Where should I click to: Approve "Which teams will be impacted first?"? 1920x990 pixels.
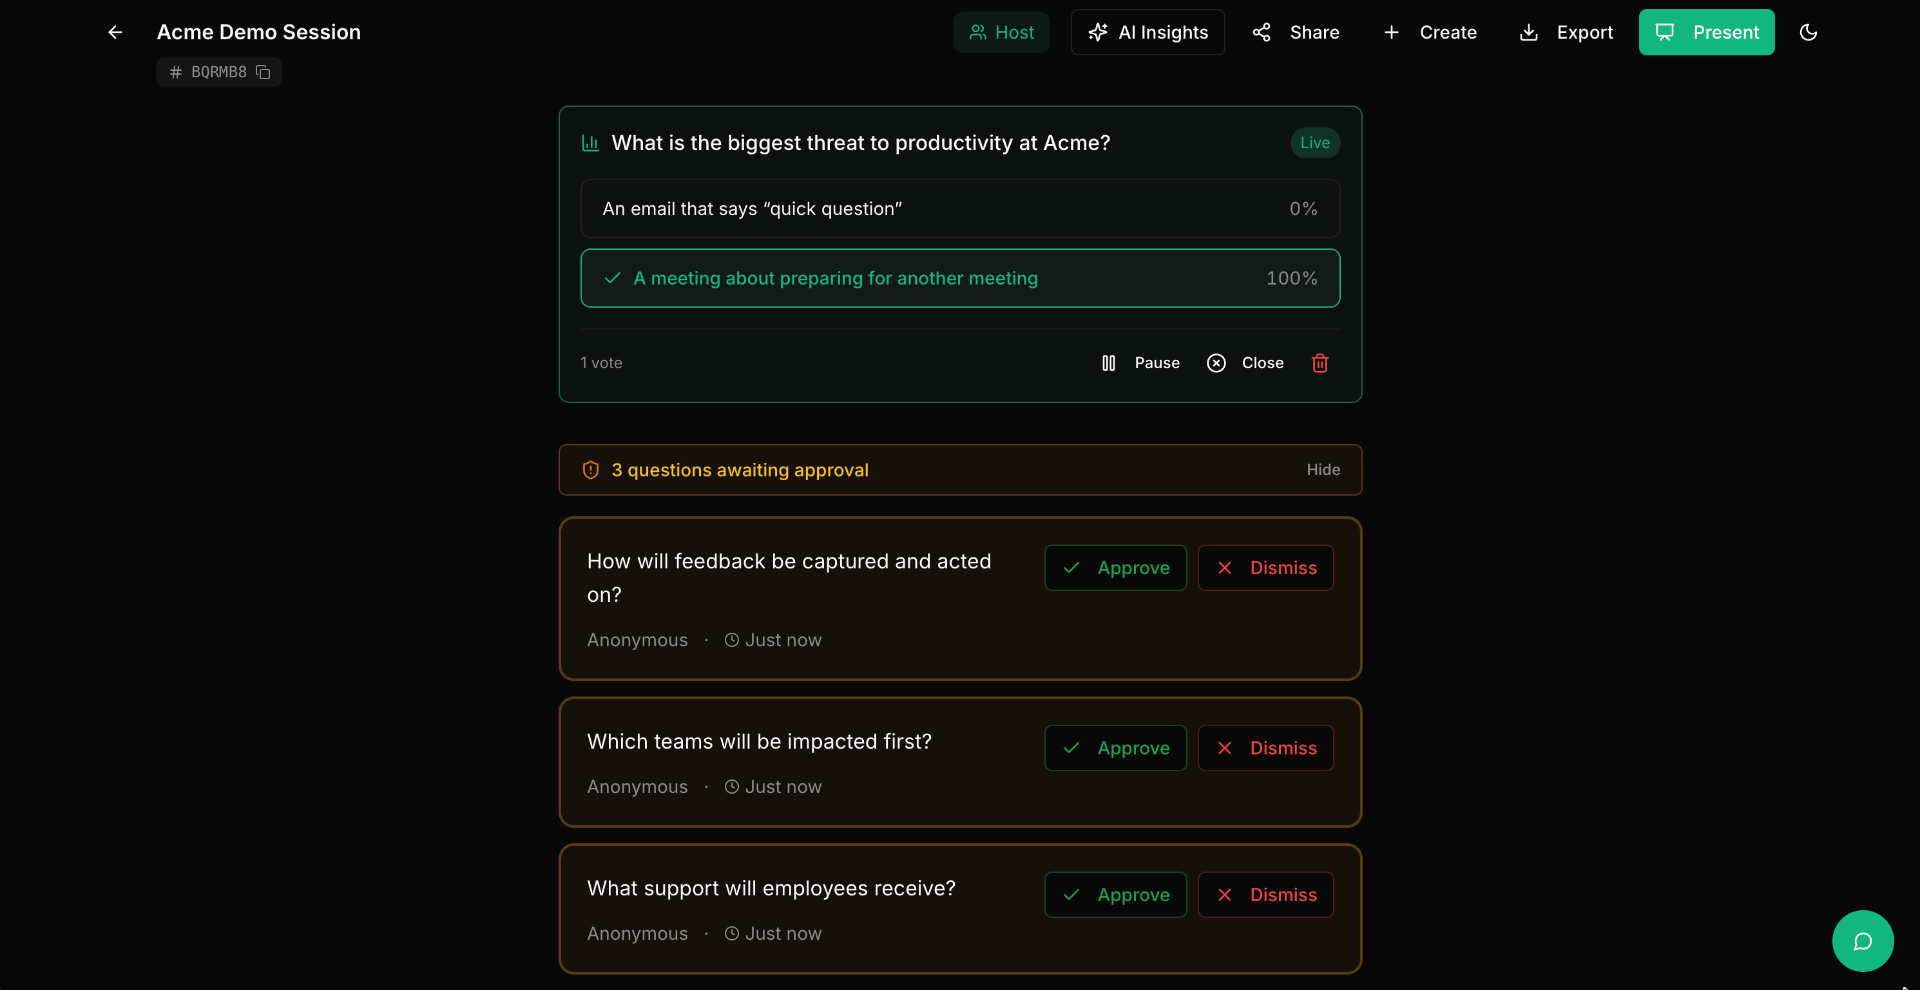click(x=1115, y=748)
